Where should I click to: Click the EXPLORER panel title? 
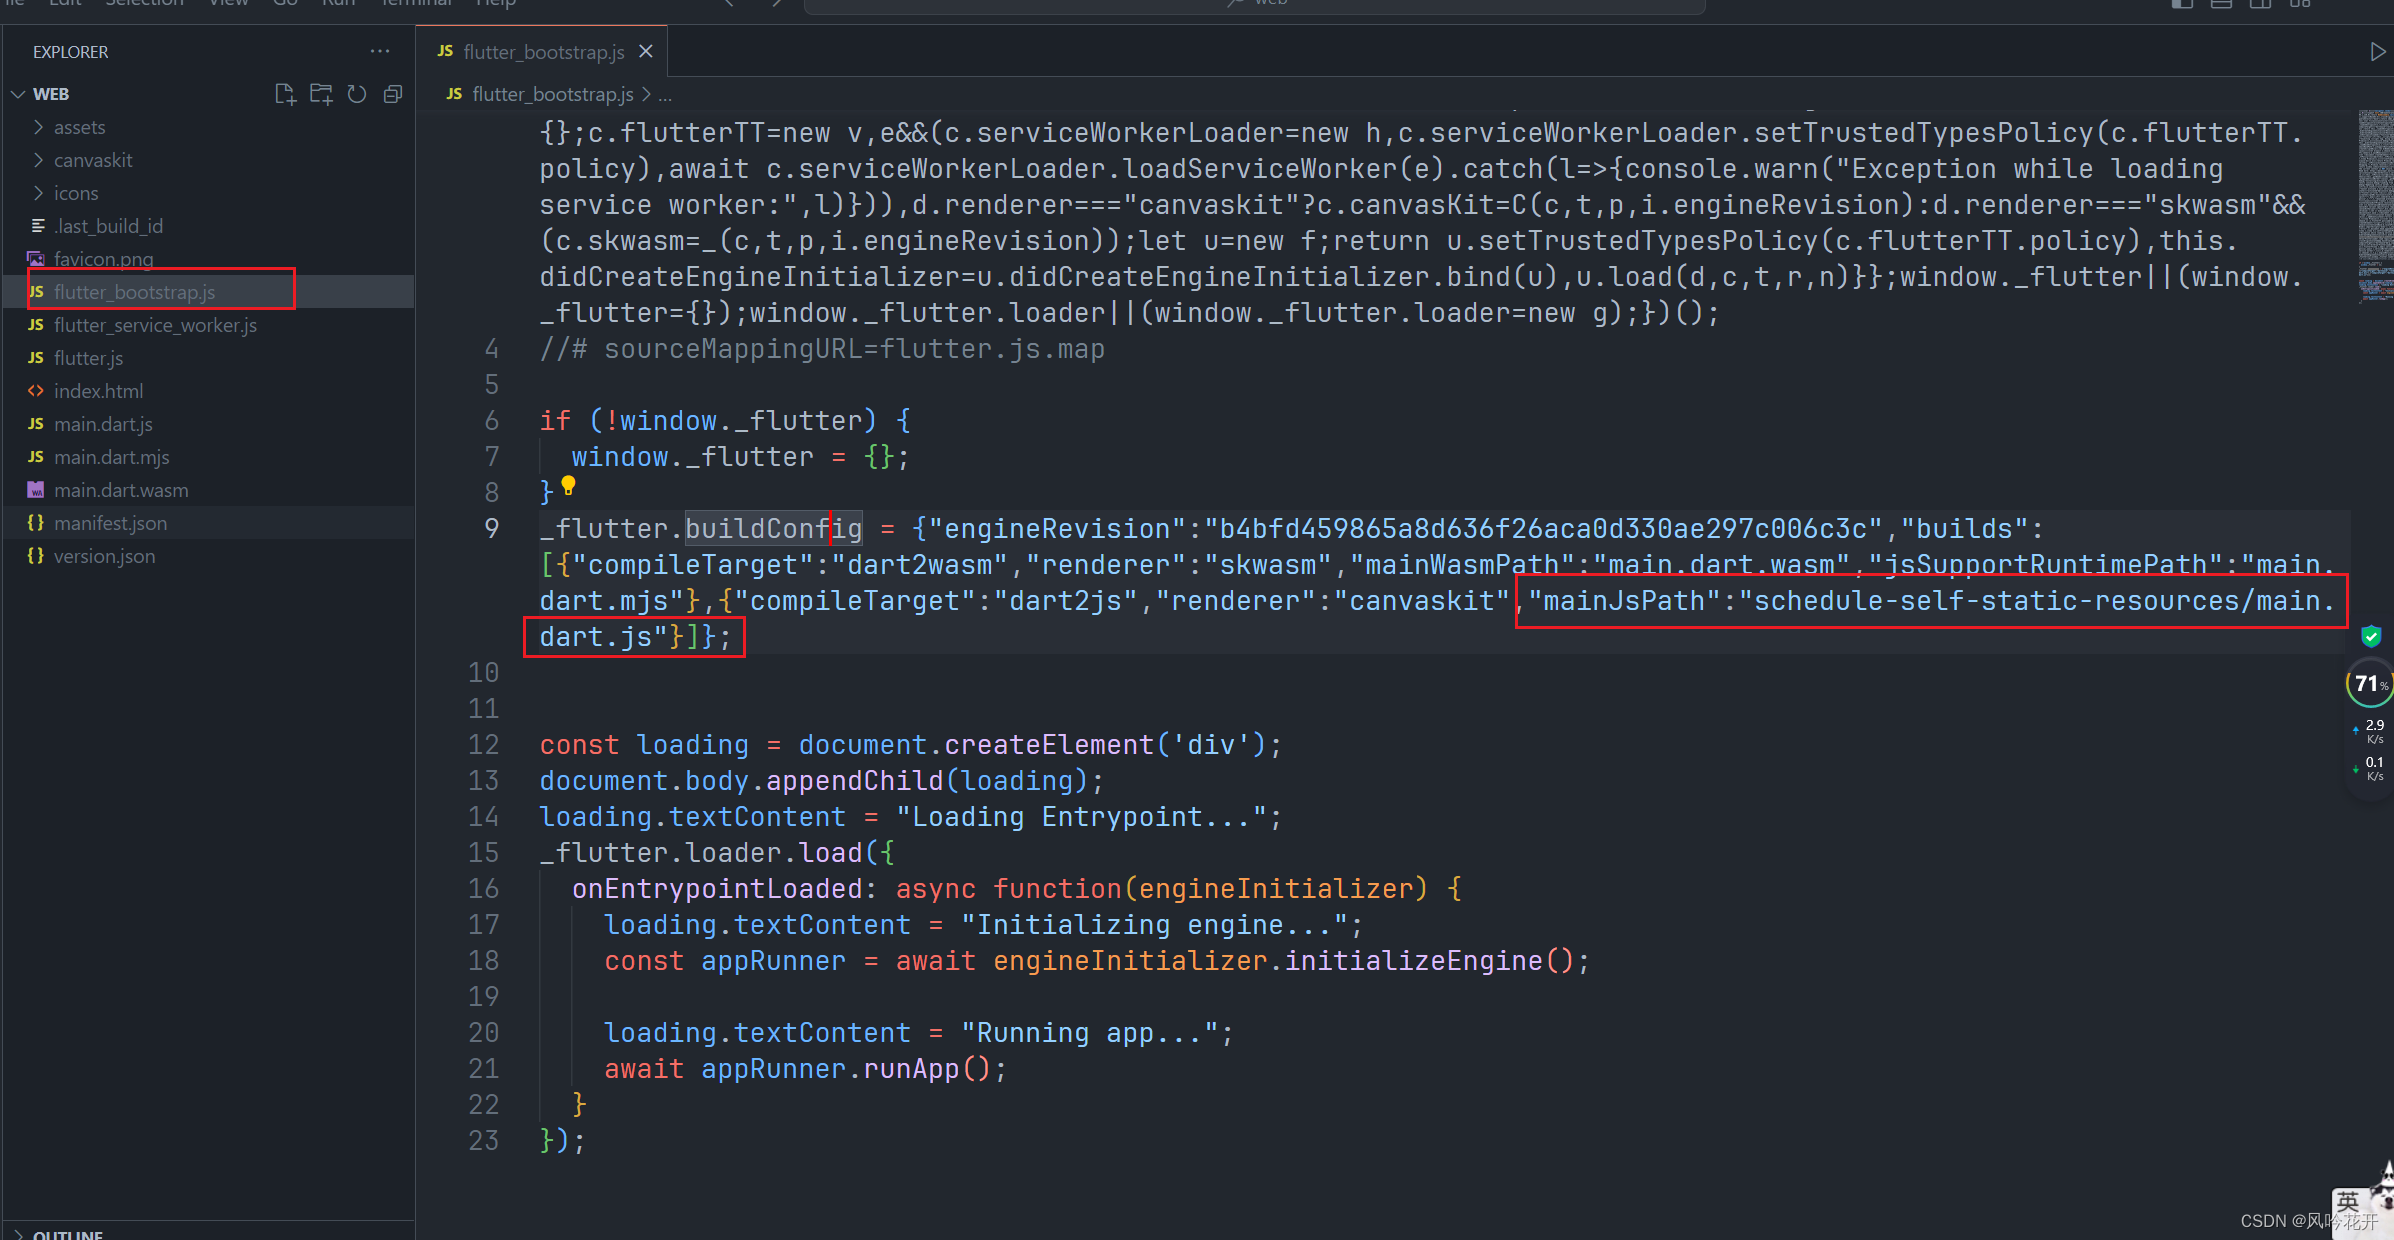point(70,52)
